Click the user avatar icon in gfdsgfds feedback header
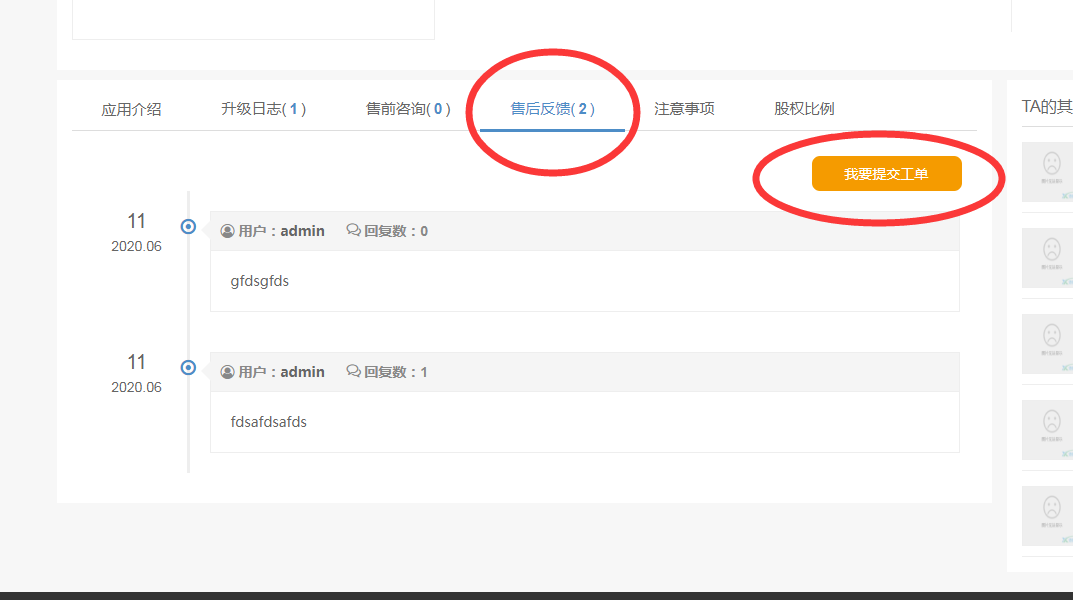The image size is (1073, 600). (227, 231)
